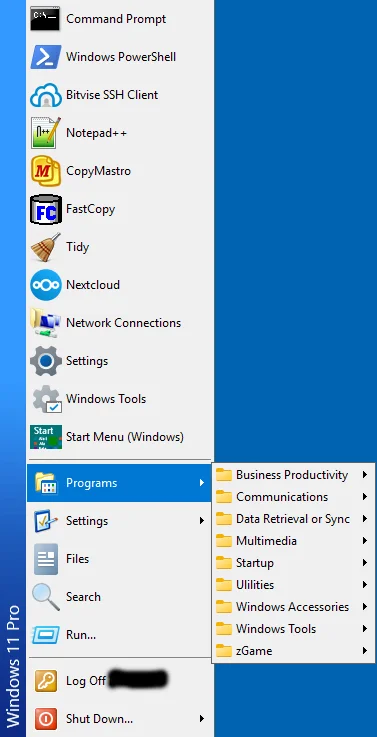Screen dimensions: 377x737
Task: Click the Business Productivity folder icon
Action: pyautogui.click(x=224, y=475)
